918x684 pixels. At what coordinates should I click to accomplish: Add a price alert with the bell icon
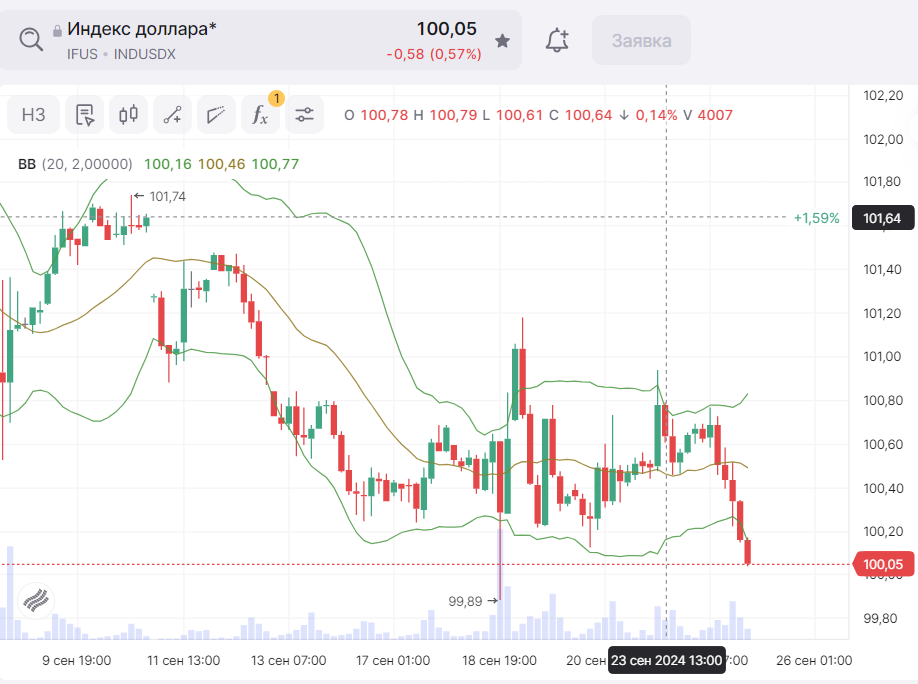click(x=557, y=41)
